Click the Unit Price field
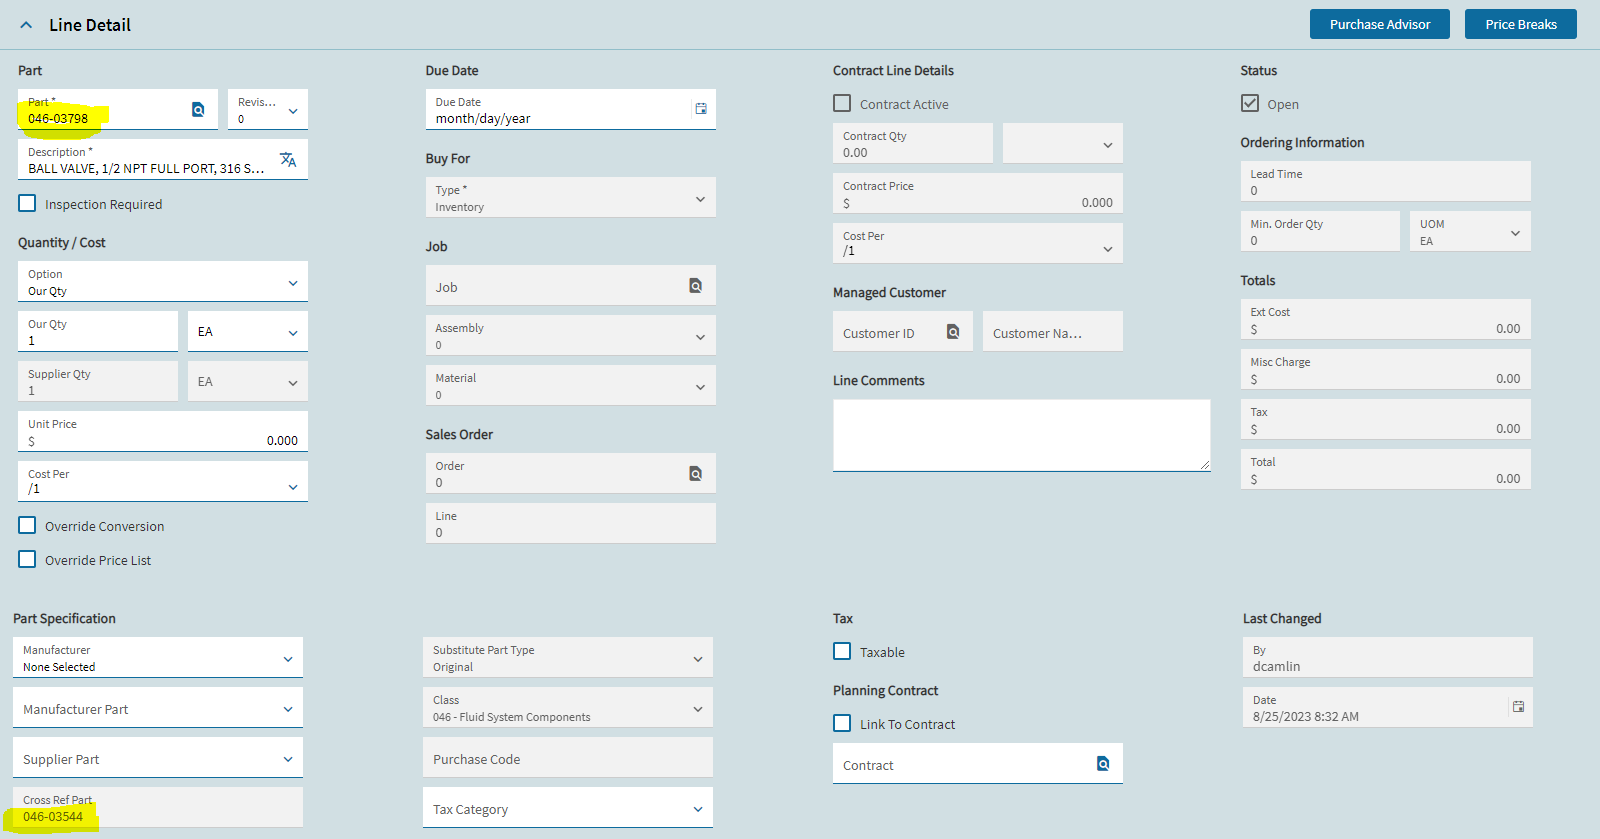1600x839 pixels. click(162, 432)
